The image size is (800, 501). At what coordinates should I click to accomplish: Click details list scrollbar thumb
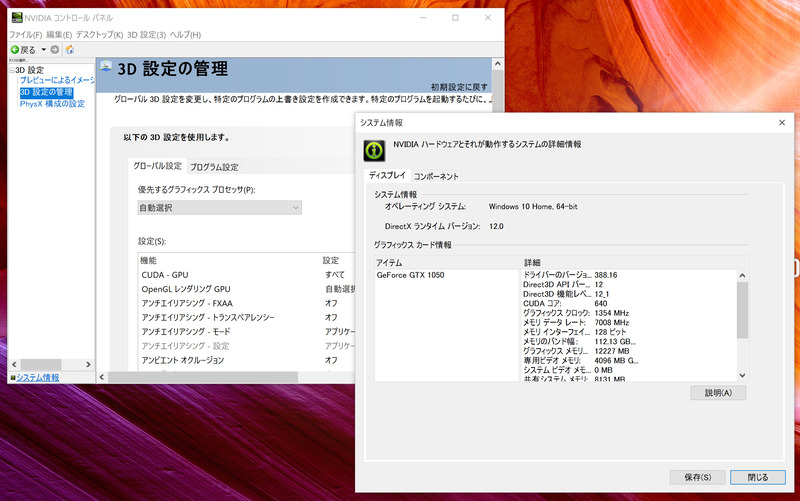pos(742,309)
